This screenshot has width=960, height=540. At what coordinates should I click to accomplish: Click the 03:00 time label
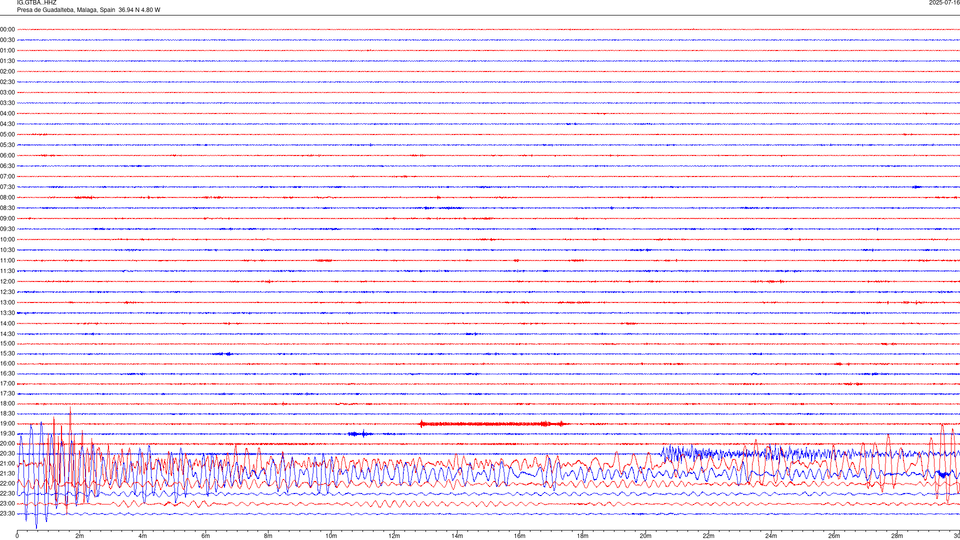pos(7,92)
